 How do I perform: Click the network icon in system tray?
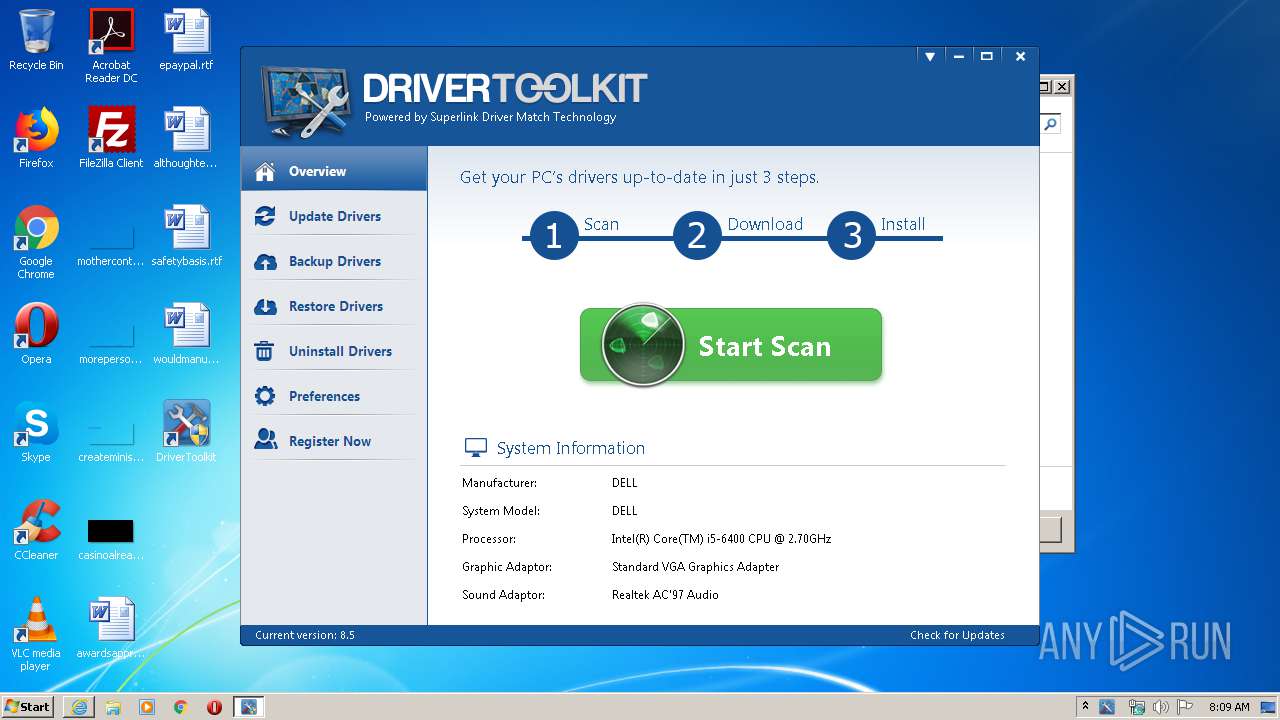pyautogui.click(x=1136, y=707)
